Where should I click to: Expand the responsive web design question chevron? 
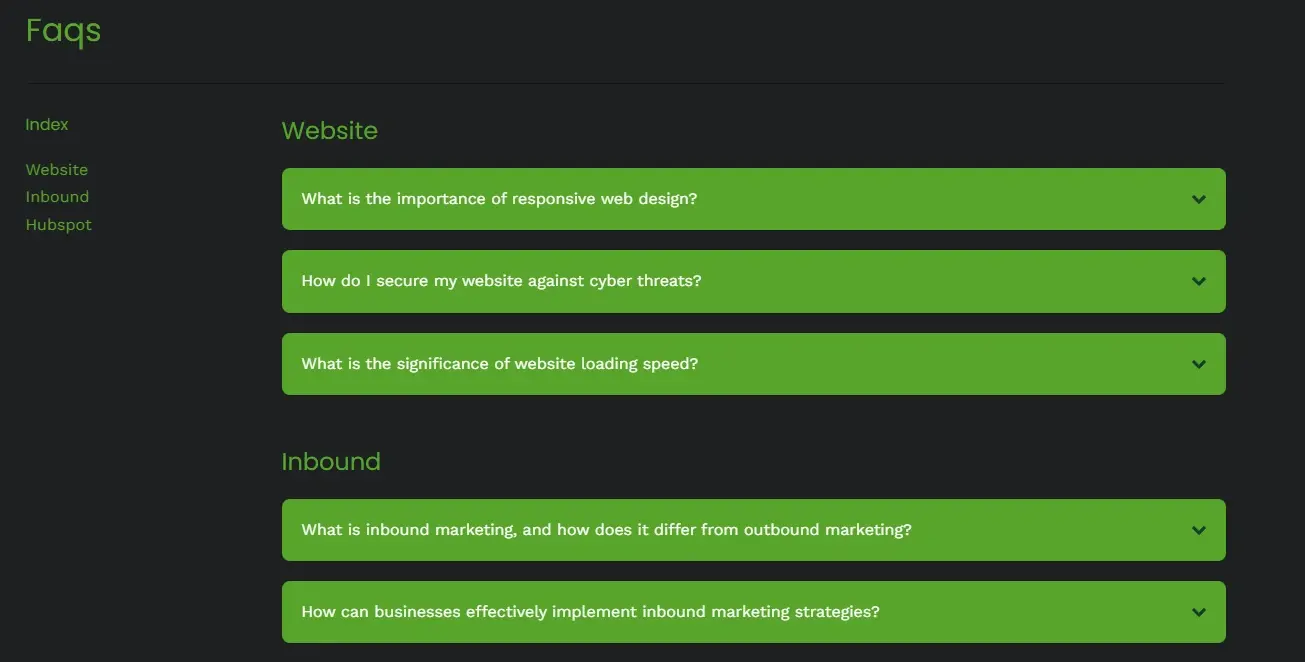pos(1198,199)
